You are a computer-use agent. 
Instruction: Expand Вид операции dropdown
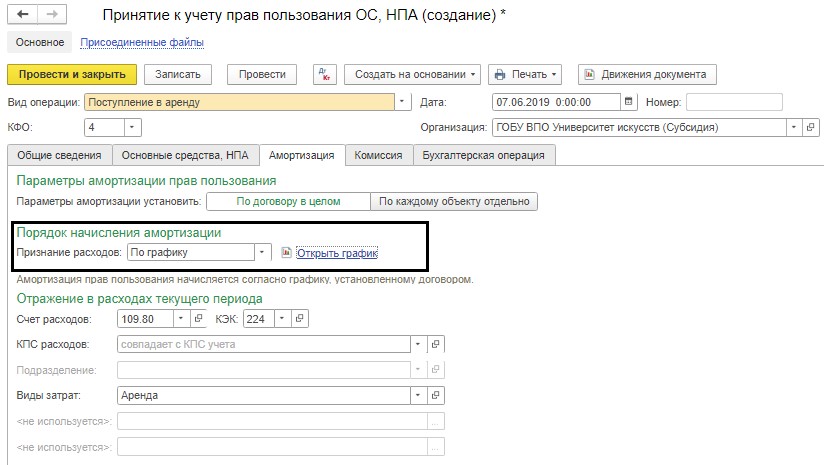click(402, 102)
